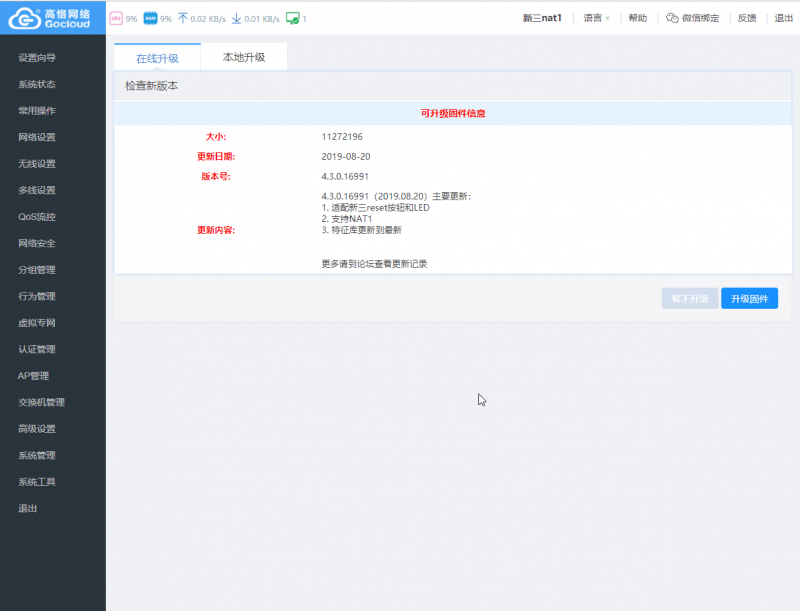Click 退出 in the top bar

tap(784, 18)
